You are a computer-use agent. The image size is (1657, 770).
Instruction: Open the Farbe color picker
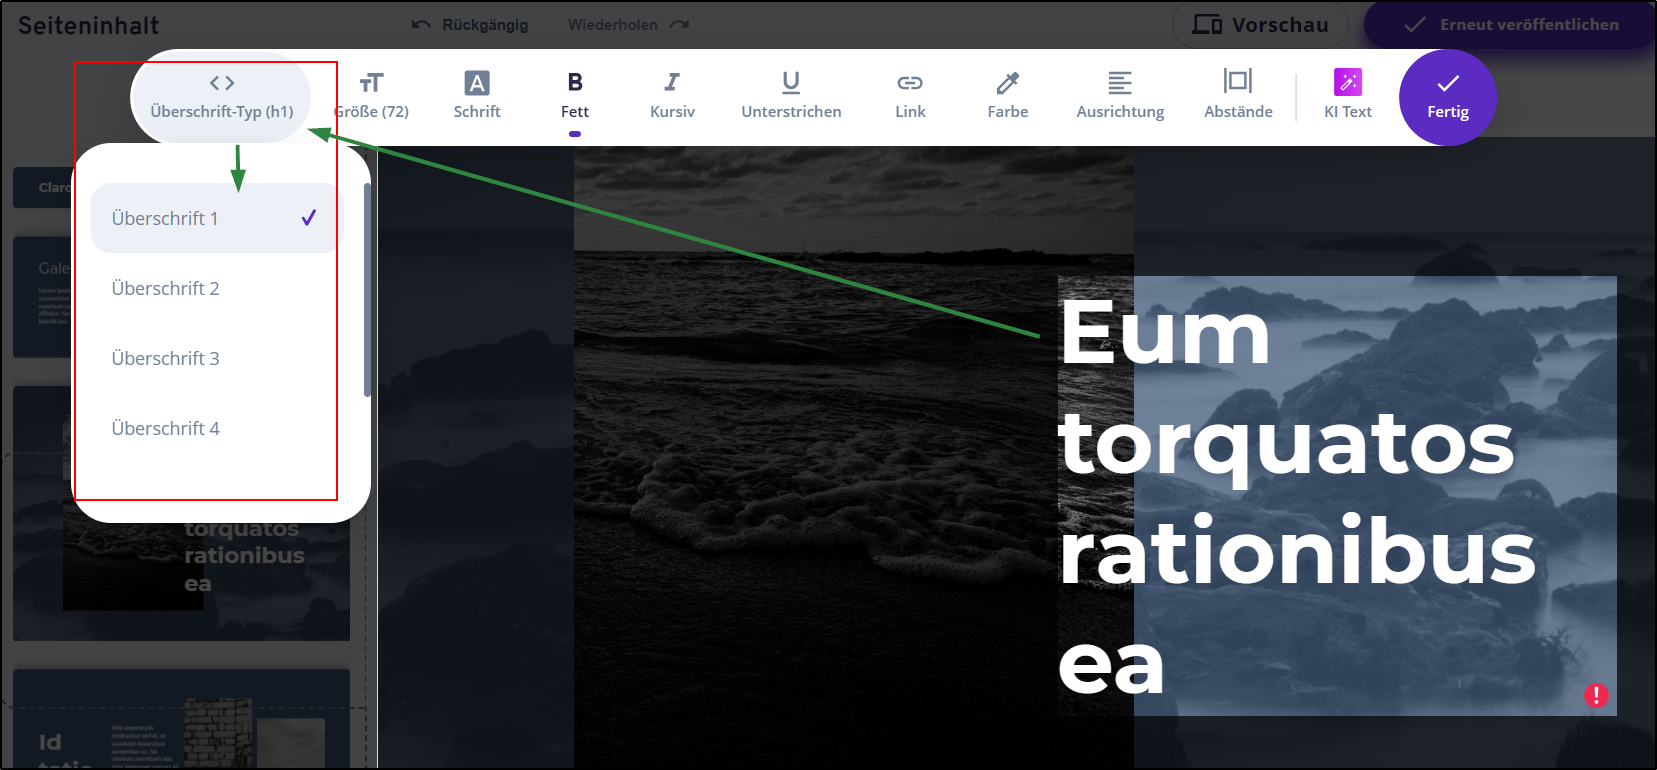click(x=1008, y=97)
